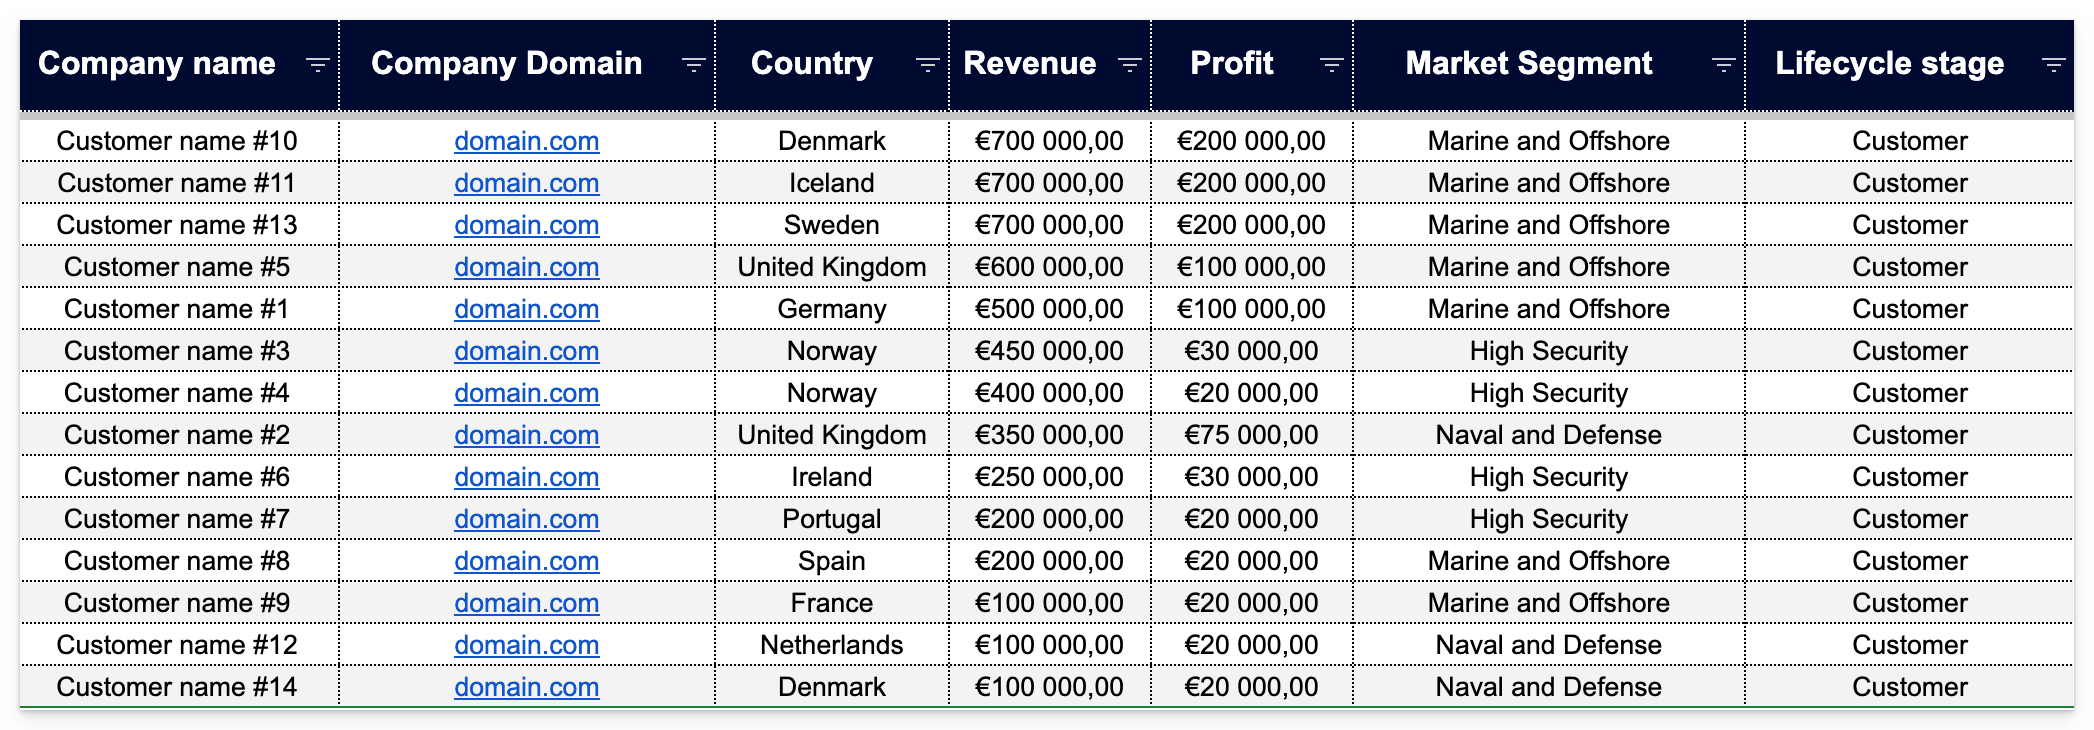Open the Revenue column filter icon

[x=1129, y=65]
